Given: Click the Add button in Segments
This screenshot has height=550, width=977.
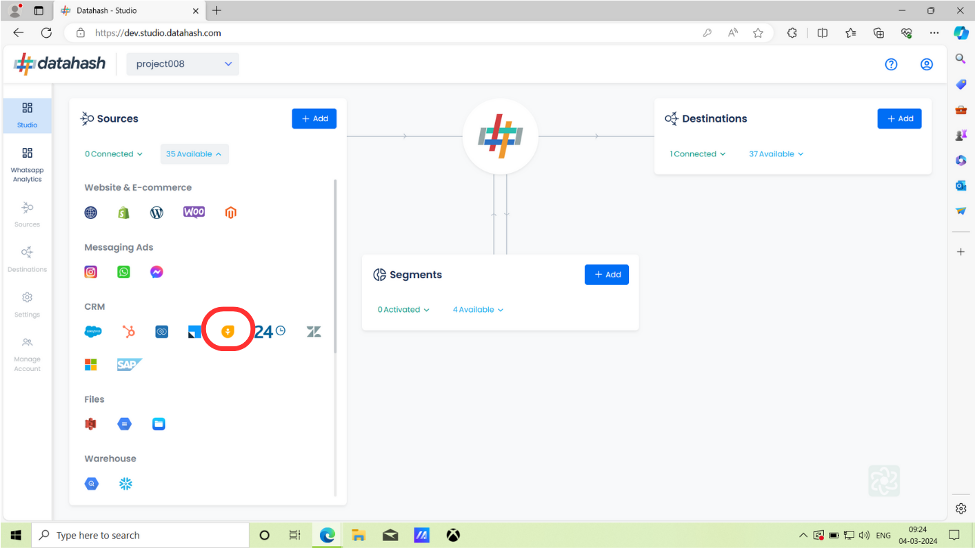Looking at the screenshot, I should pyautogui.click(x=607, y=275).
